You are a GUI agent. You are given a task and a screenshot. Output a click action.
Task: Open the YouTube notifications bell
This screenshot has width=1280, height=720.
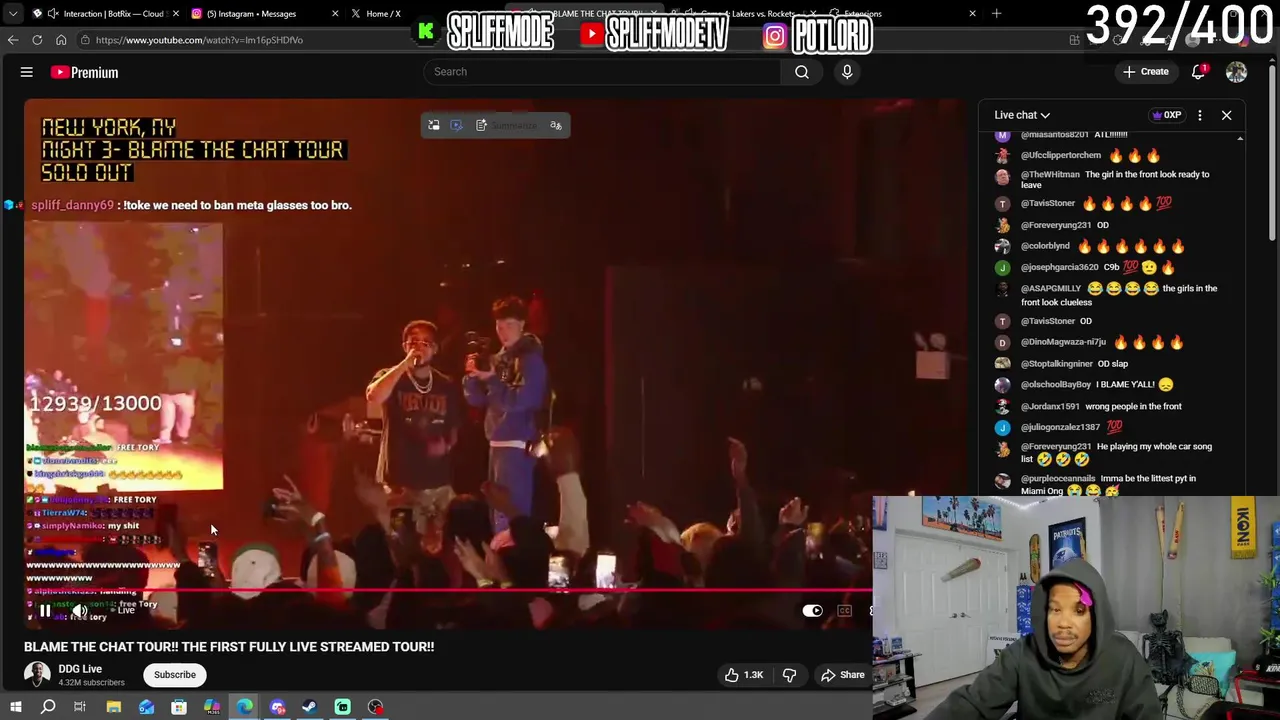tap(1198, 72)
